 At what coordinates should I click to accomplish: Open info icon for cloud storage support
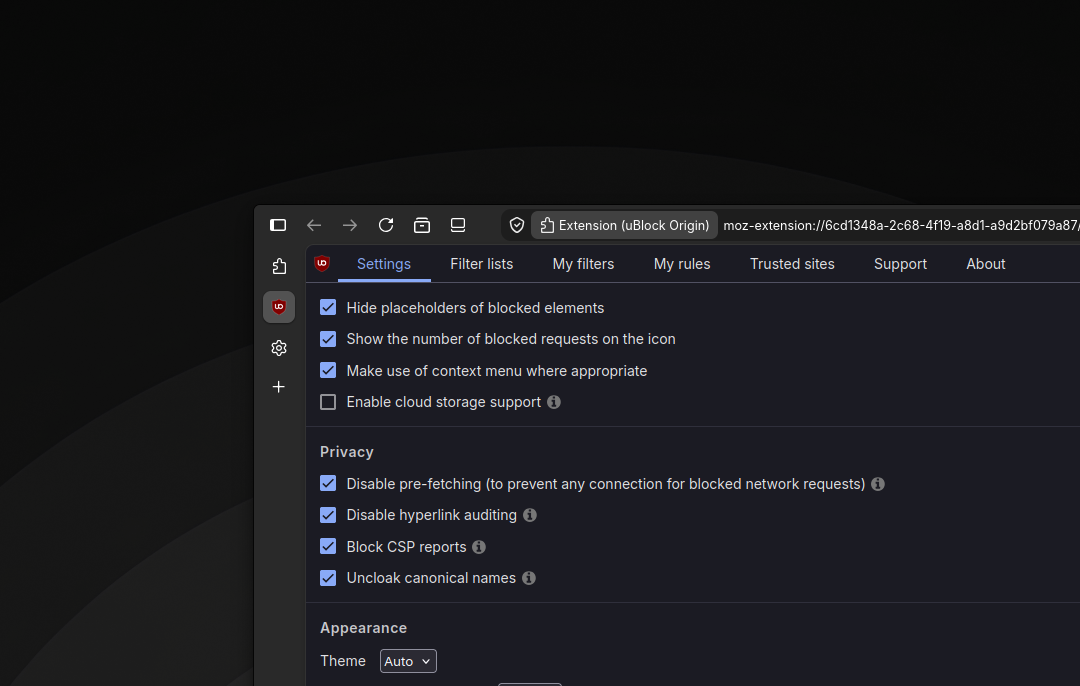point(554,402)
